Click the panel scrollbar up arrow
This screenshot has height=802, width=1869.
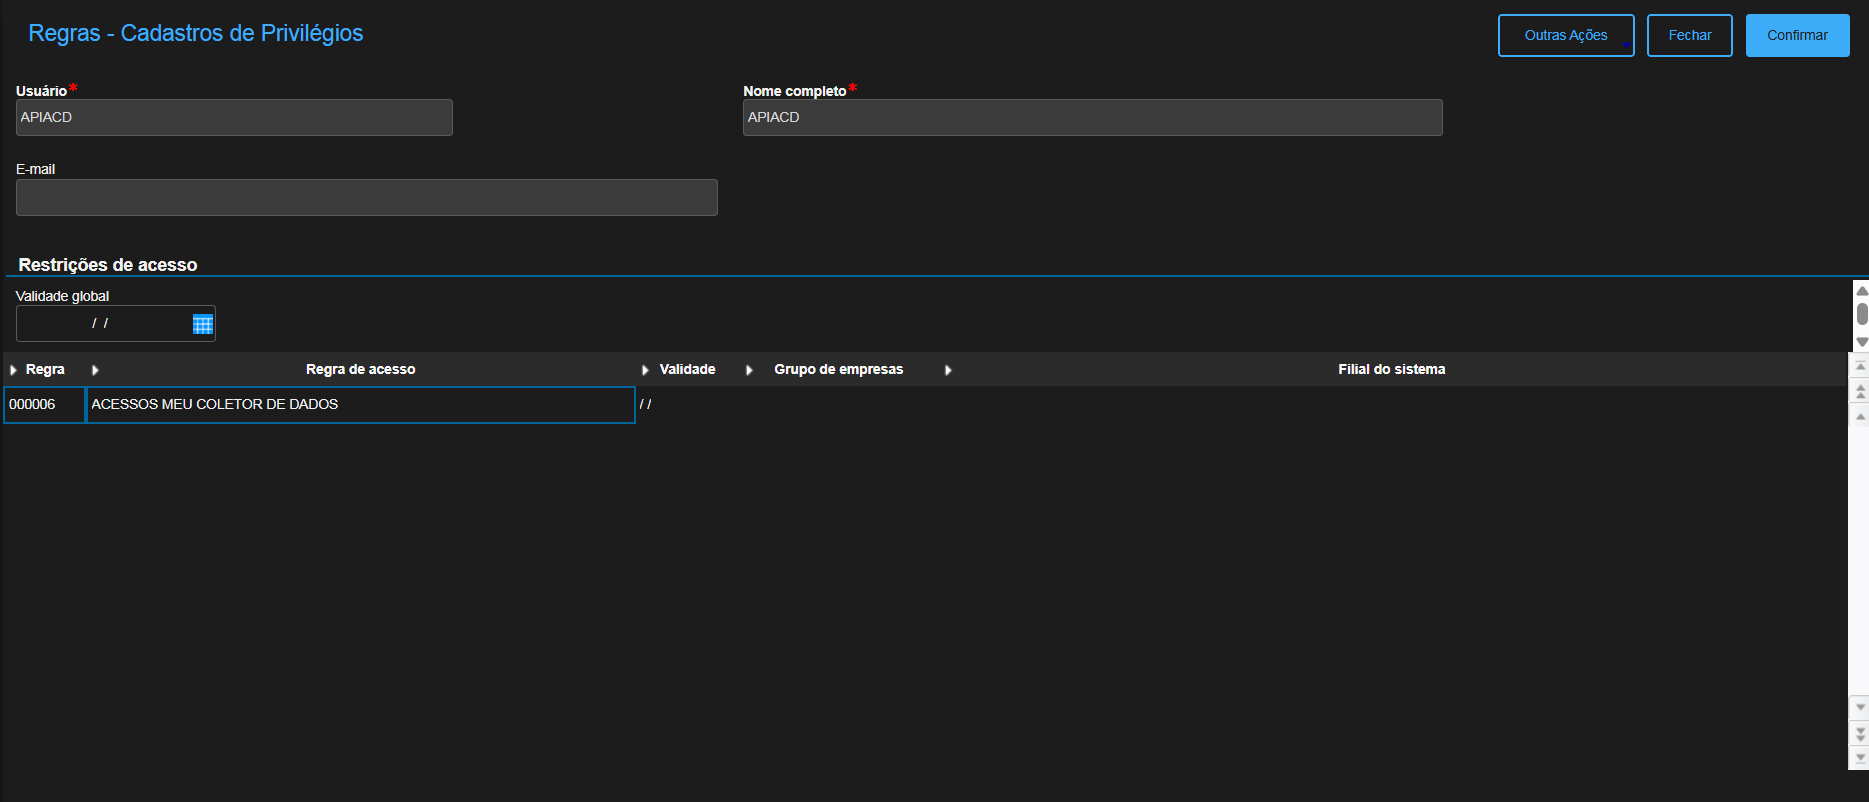[1861, 291]
